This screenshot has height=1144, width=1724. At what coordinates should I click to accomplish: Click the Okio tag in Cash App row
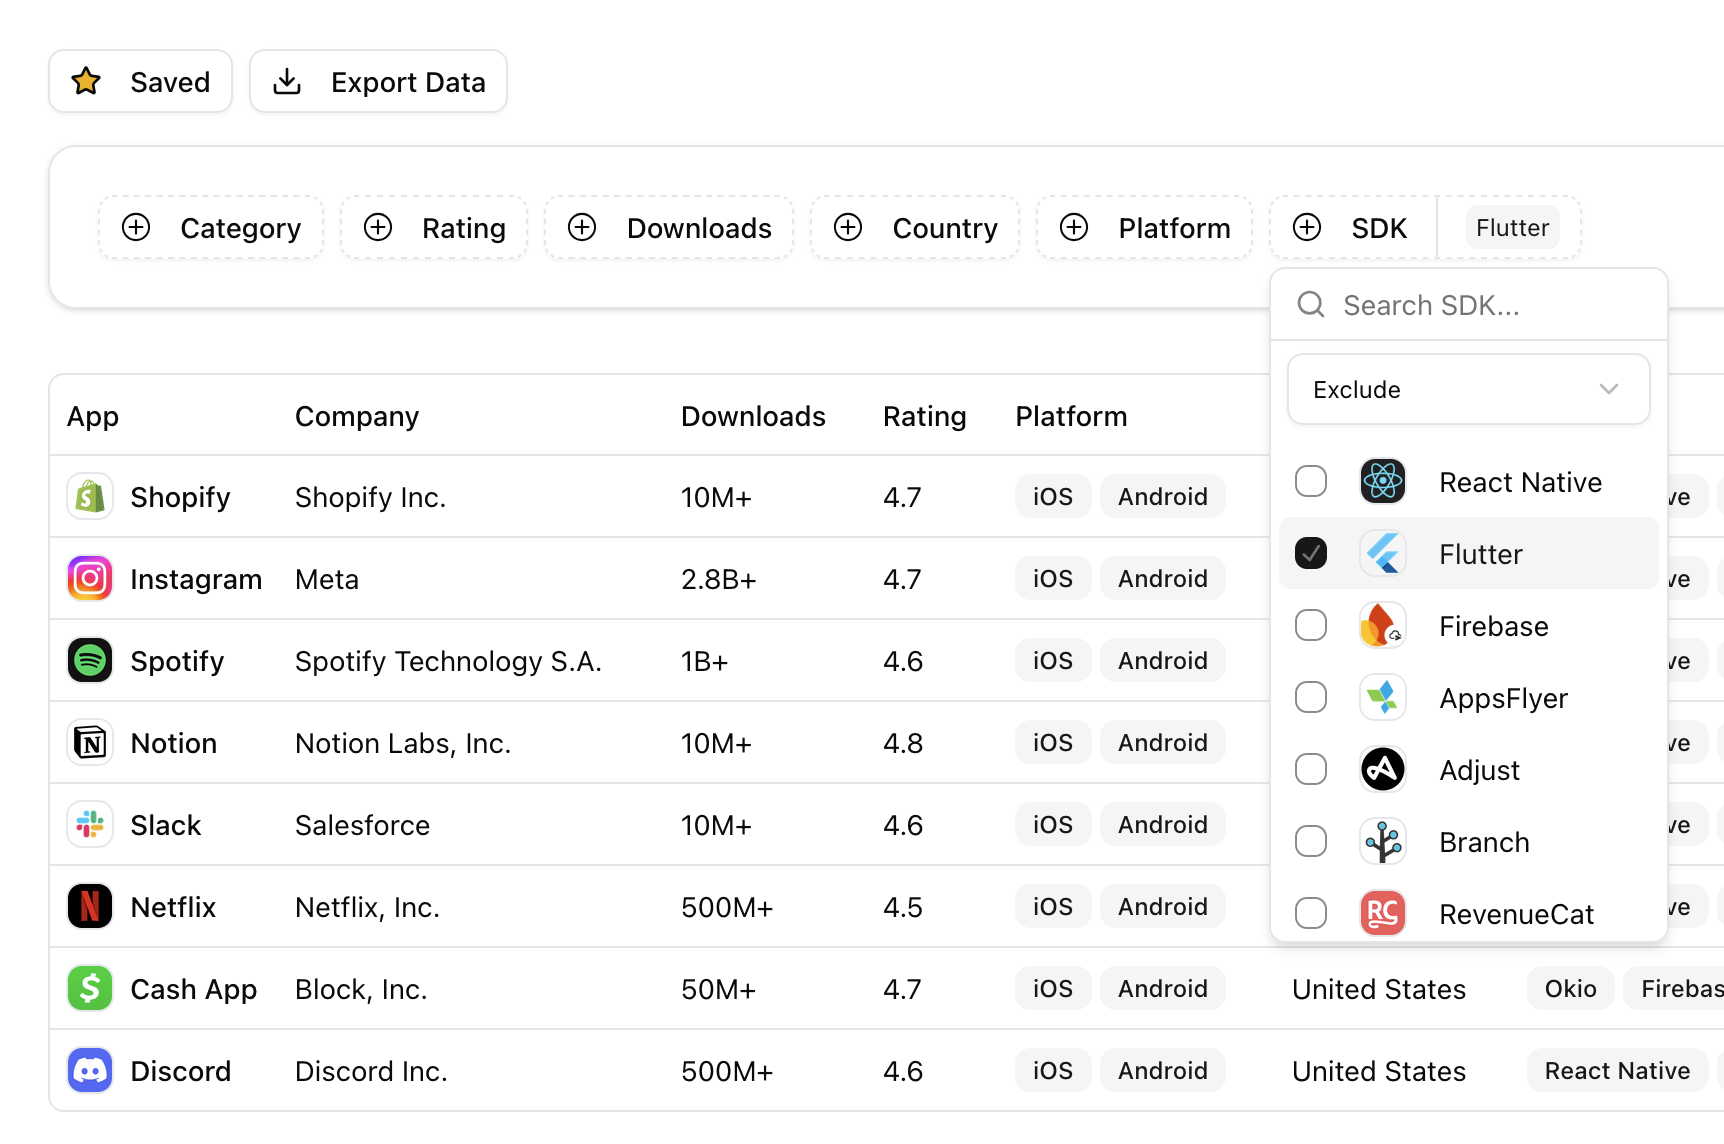(x=1570, y=989)
